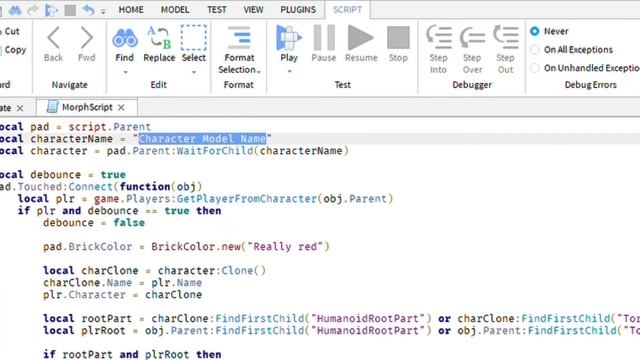Click "character:Clone()" in the code
Image resolution: width=640 pixels, height=360 pixels.
point(212,271)
